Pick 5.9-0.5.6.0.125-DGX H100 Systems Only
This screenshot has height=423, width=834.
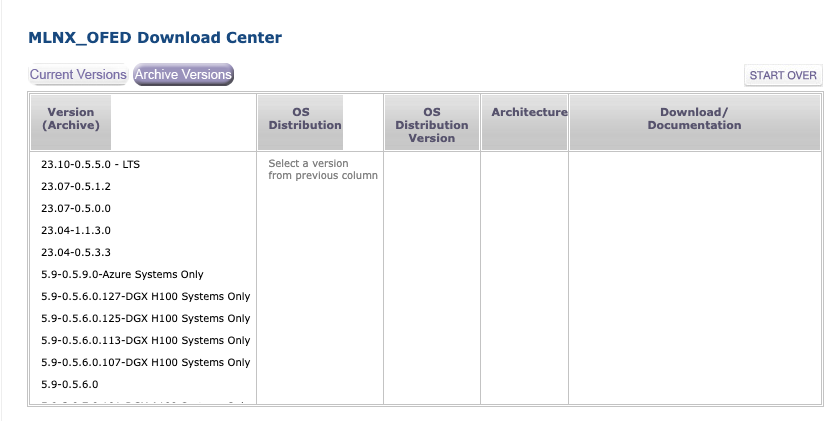[x=146, y=318]
